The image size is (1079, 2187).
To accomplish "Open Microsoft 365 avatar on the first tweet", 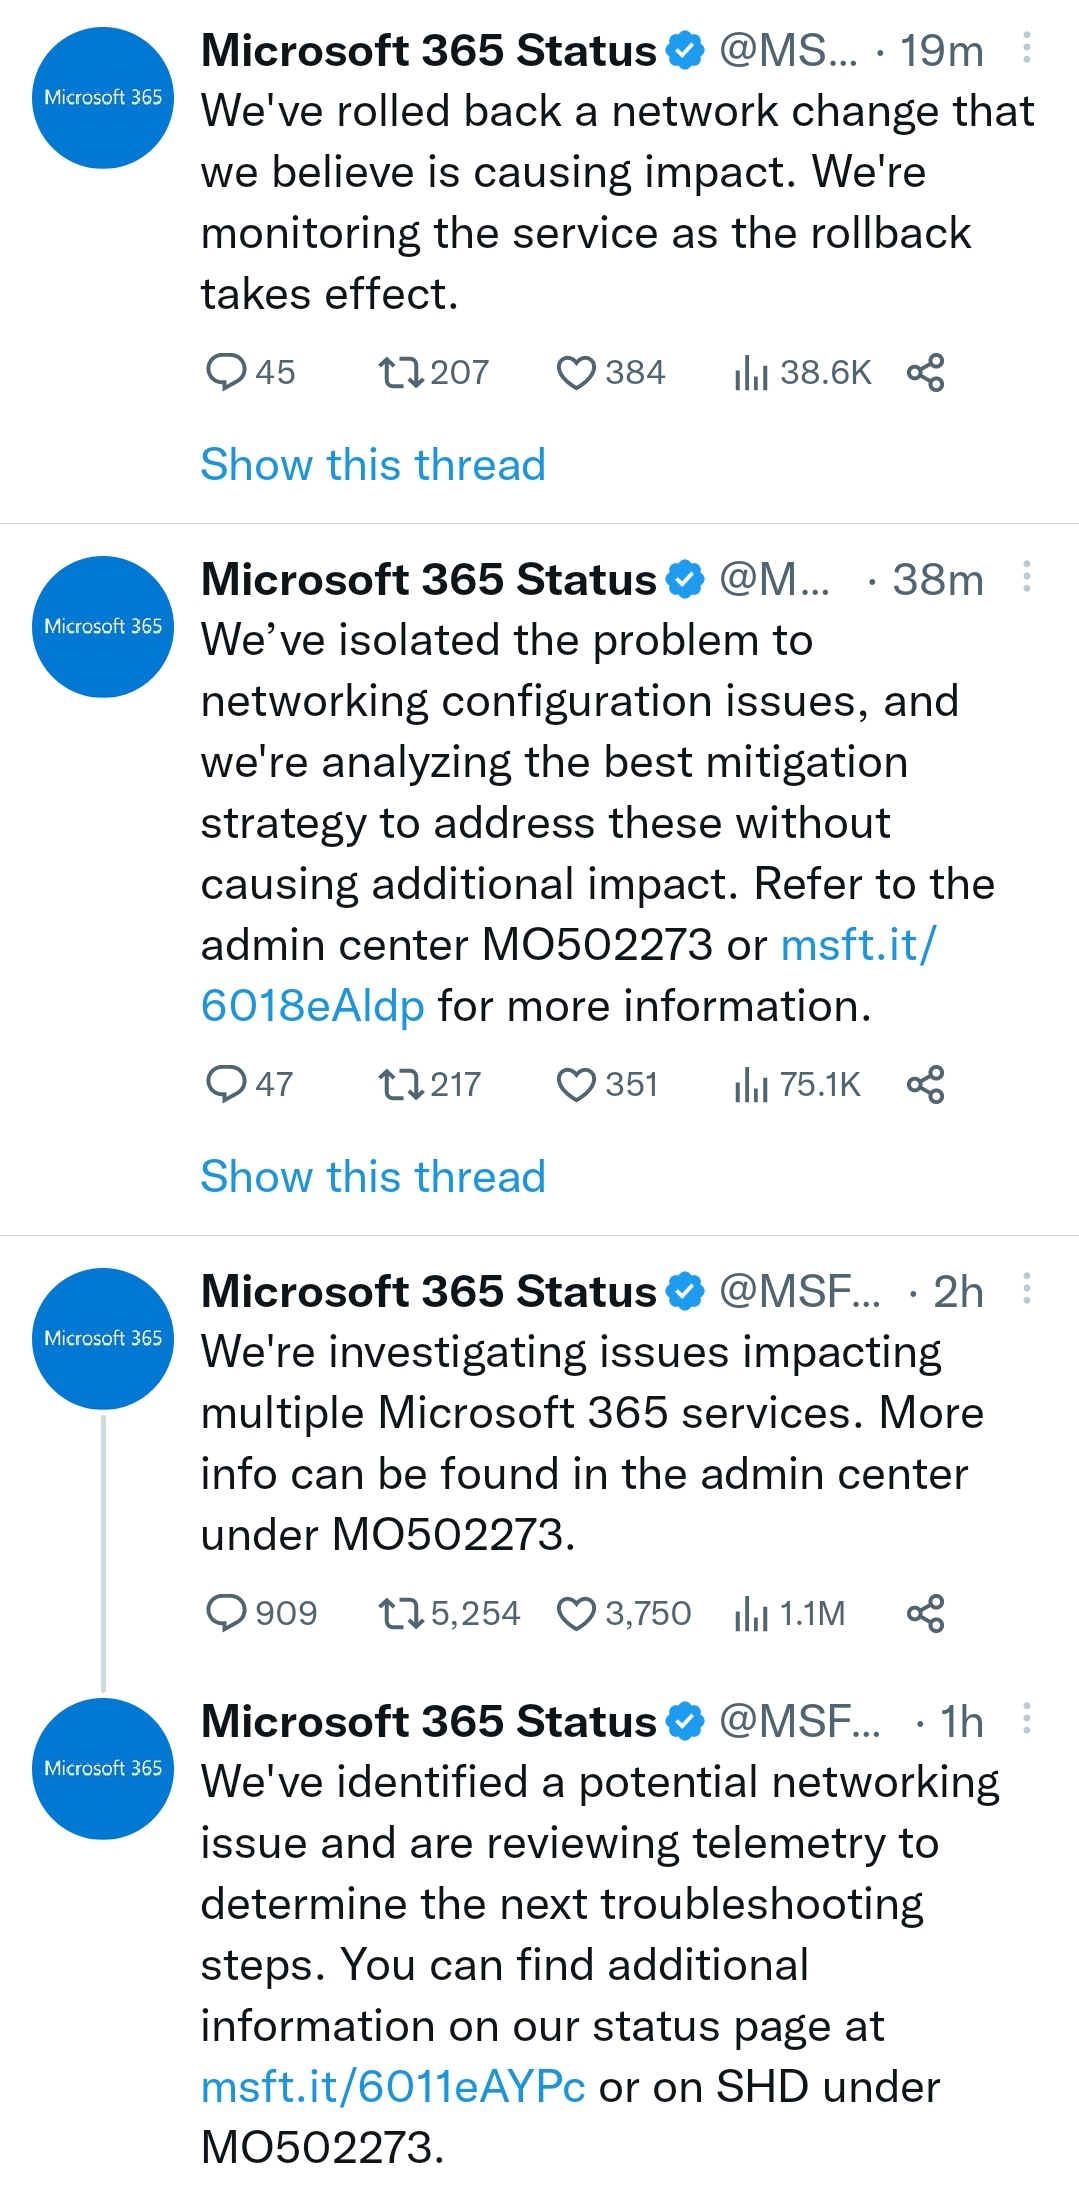I will click(x=103, y=97).
